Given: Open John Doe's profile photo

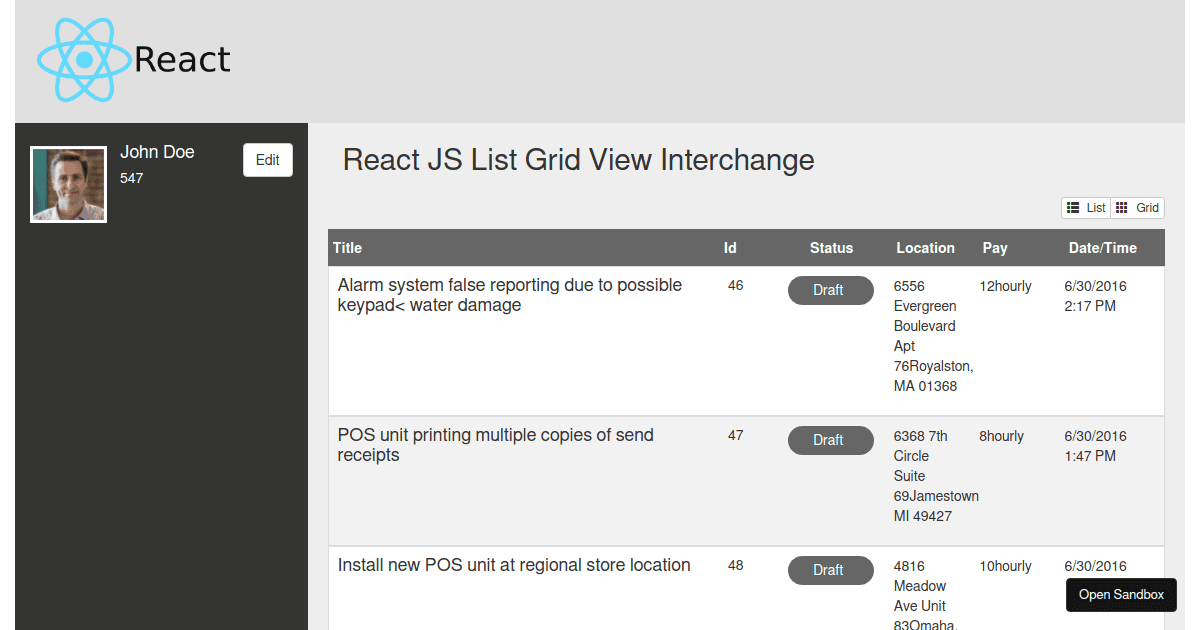Looking at the screenshot, I should 68,185.
